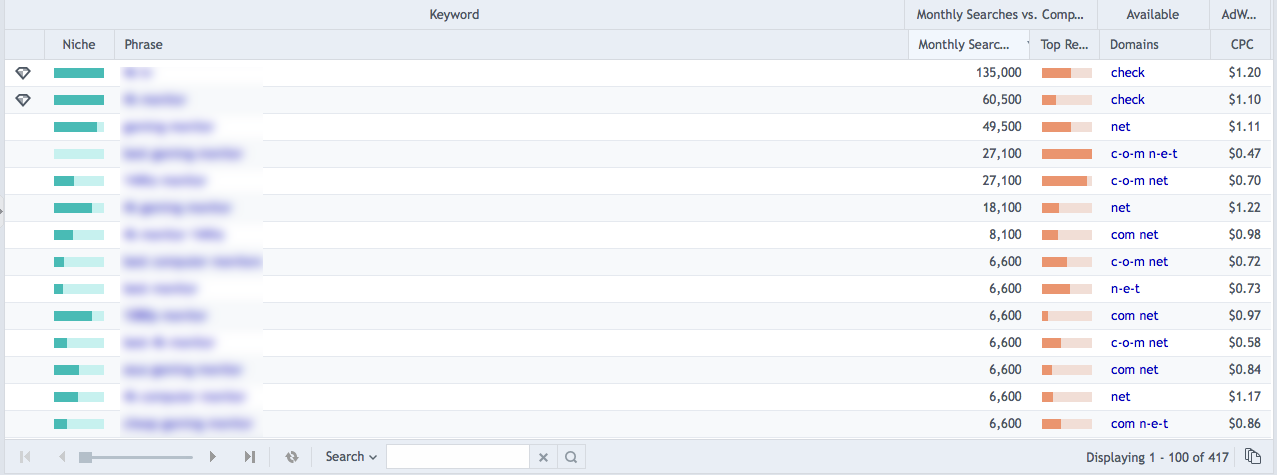Click the "net" domain link for 49,500 row
This screenshot has height=475, width=1277.
1120,127
